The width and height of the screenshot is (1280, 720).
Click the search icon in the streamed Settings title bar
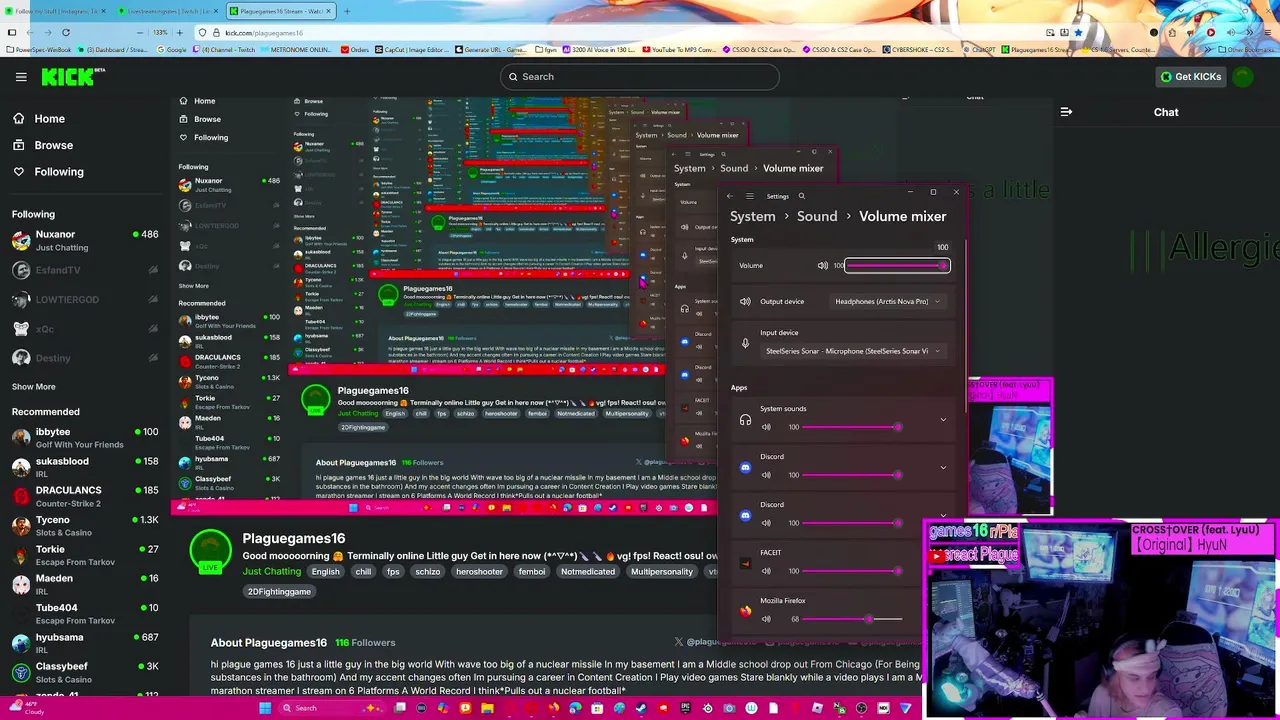801,196
